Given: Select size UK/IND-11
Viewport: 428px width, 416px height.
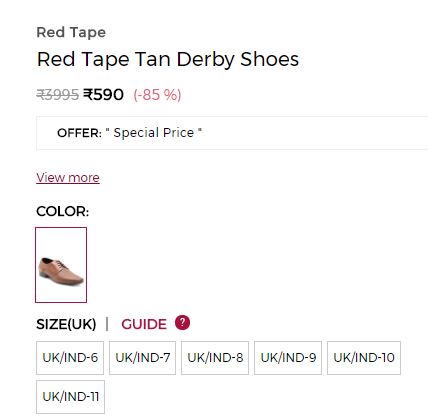Looking at the screenshot, I should point(70,397).
